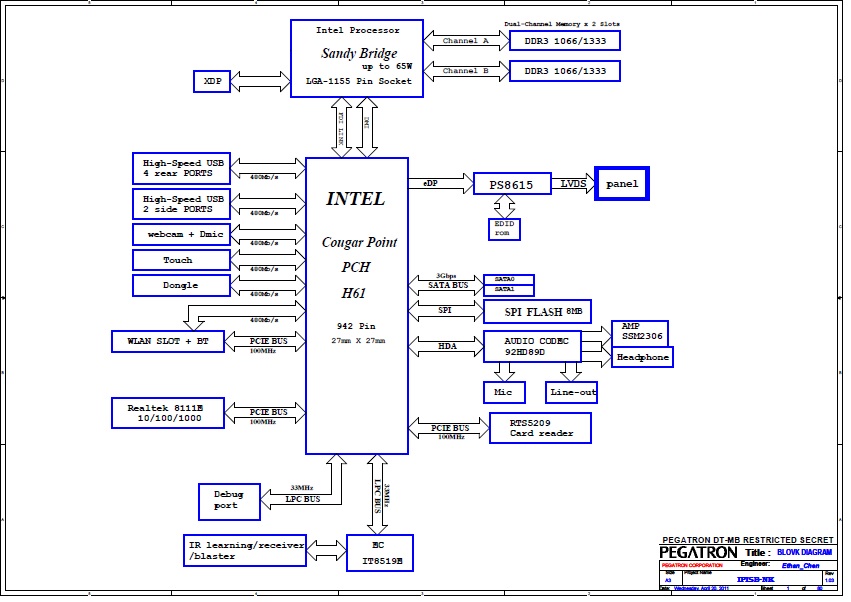
Task: Select the PS8615 block
Action: [512, 184]
